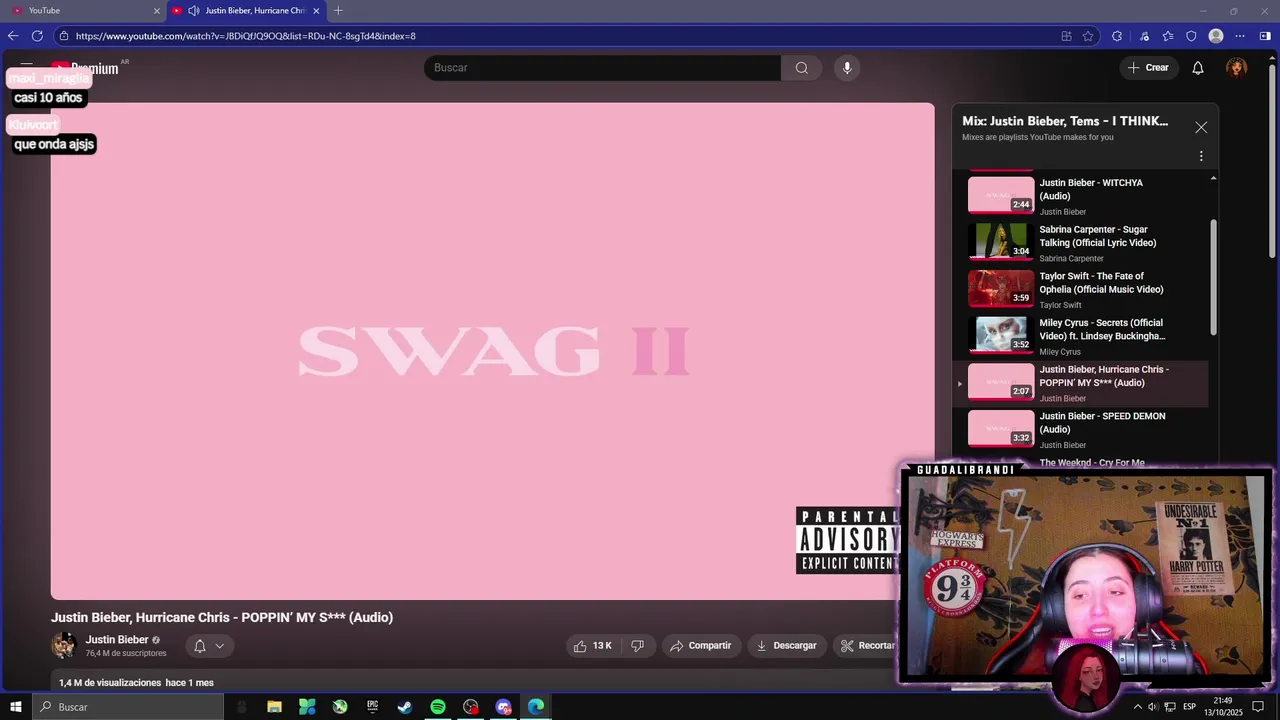Image resolution: width=1280 pixels, height=720 pixels.
Task: Open Microsoft Edge taskbar icon
Action: (x=536, y=707)
